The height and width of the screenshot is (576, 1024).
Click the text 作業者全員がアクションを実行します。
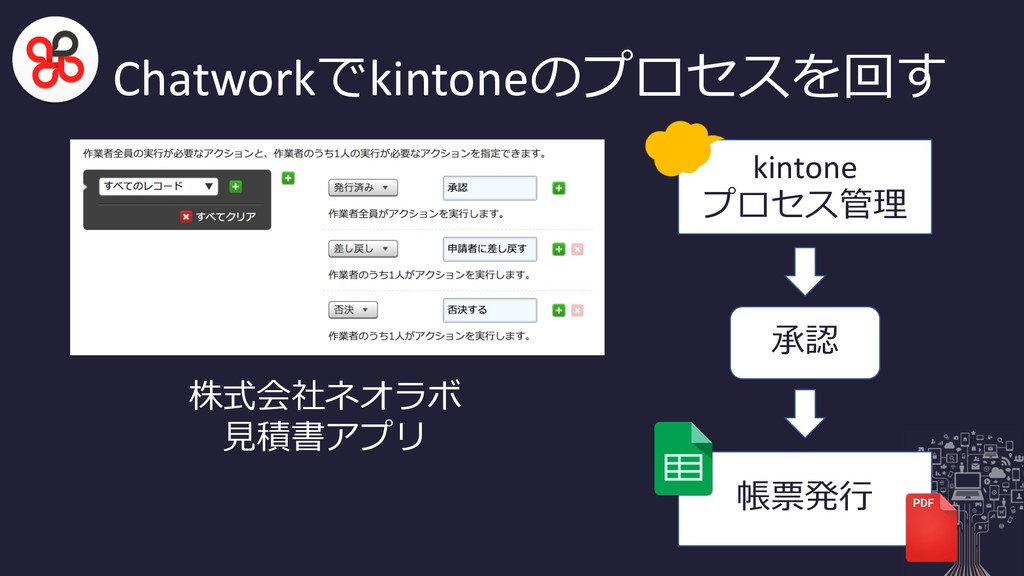[x=416, y=214]
